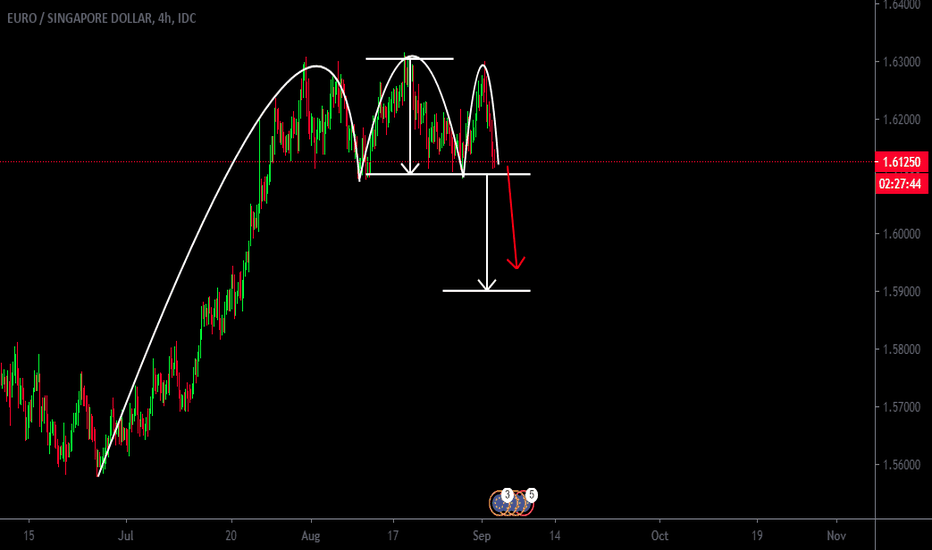Click the 1.62000 price axis label
932x550 pixels.
(x=901, y=120)
